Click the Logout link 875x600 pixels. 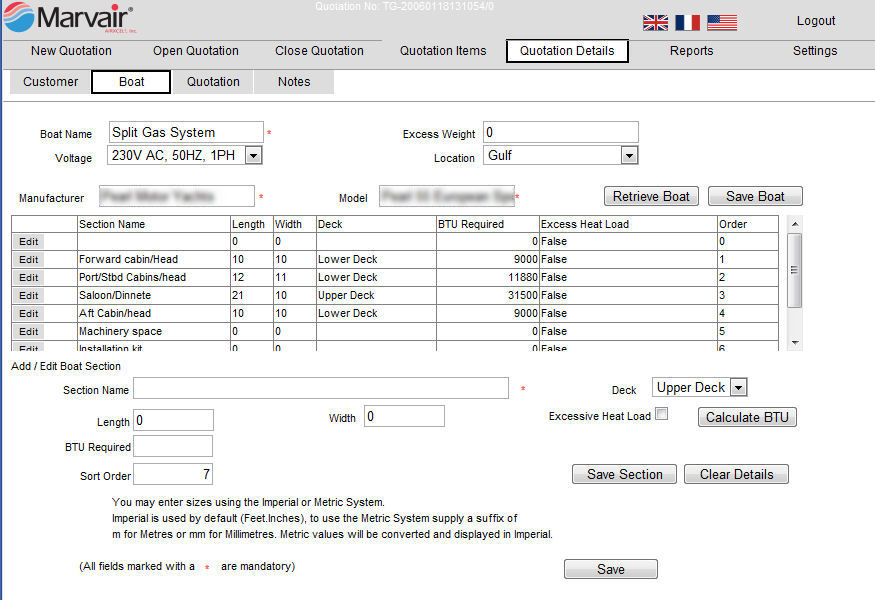[x=816, y=21]
